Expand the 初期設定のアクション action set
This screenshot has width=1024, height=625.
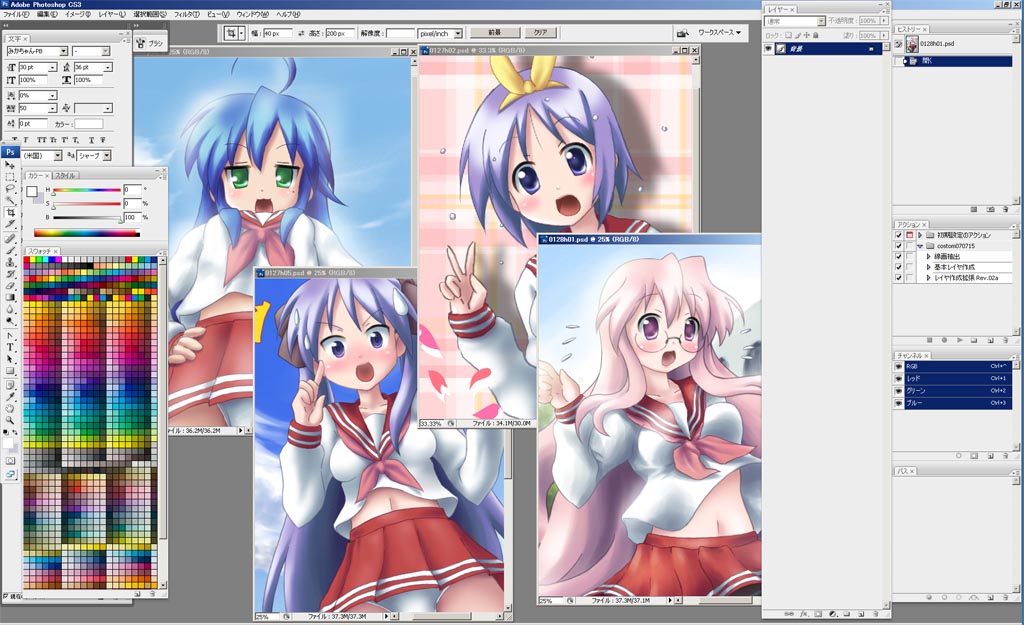[920, 235]
